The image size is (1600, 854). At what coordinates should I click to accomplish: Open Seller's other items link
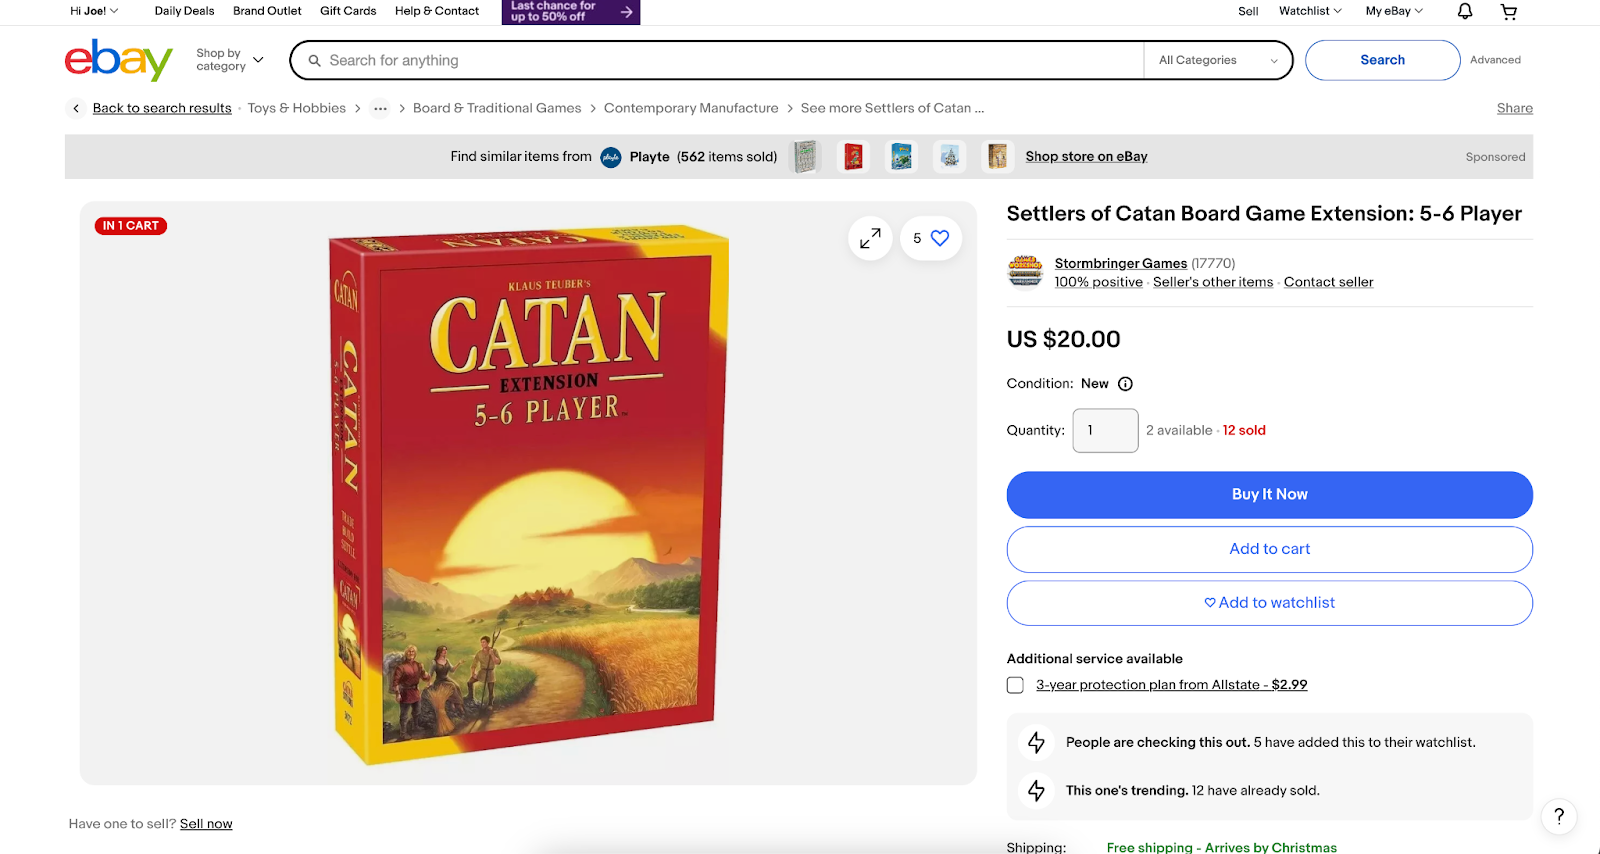(1213, 282)
